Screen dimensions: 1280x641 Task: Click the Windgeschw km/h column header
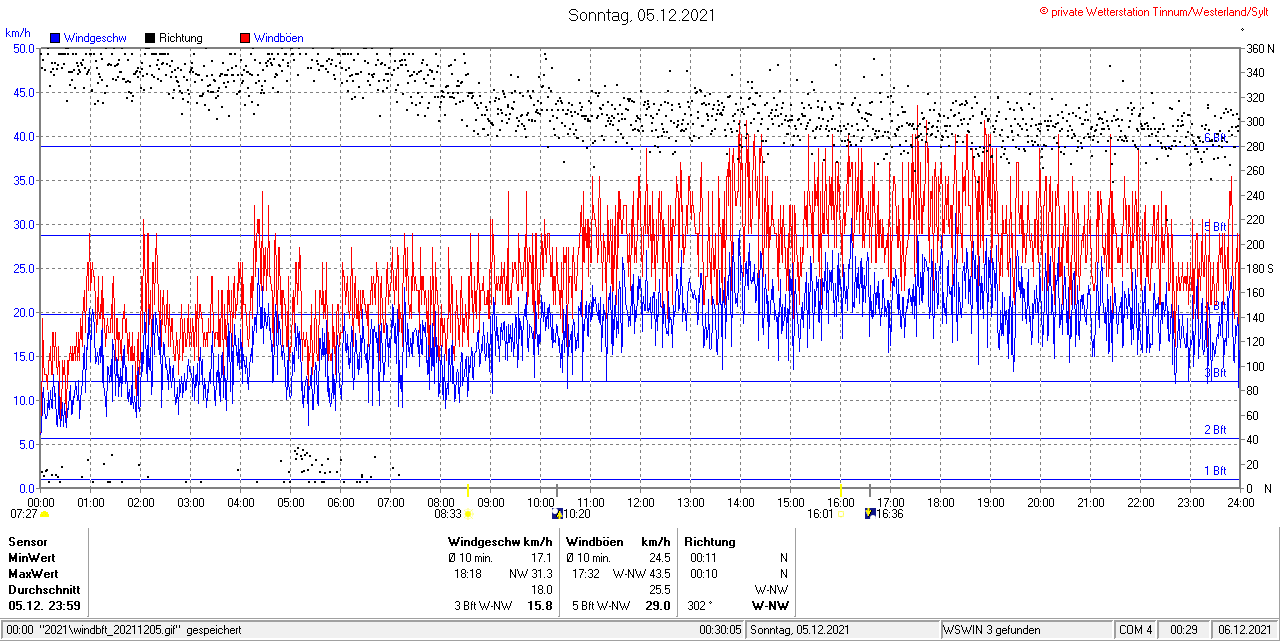(x=500, y=541)
